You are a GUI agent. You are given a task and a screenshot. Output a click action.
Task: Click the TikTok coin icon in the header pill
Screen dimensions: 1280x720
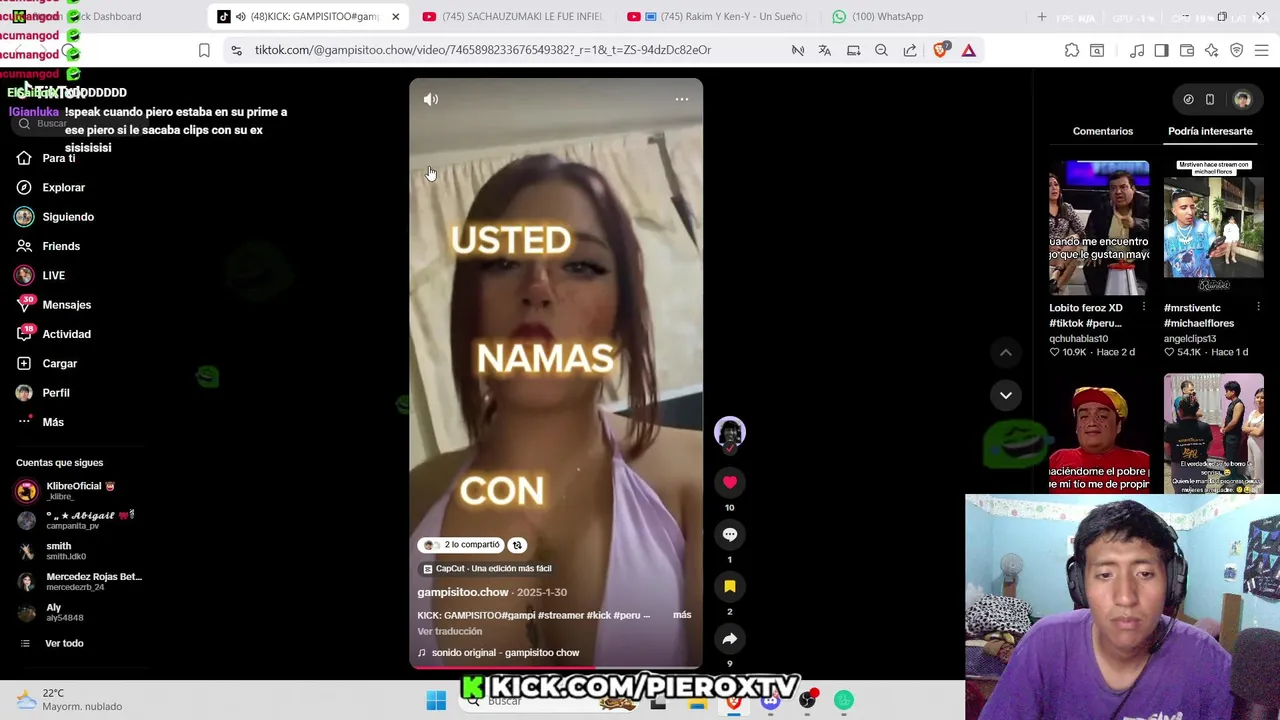1188,99
